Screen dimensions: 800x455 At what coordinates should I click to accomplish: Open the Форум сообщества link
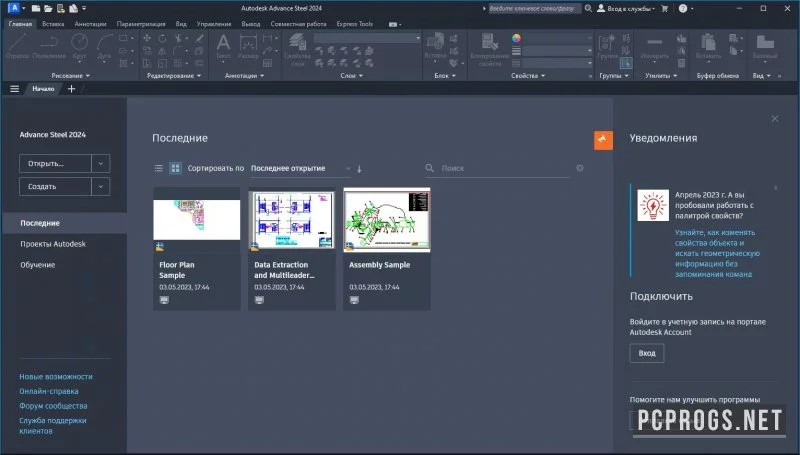[54, 406]
